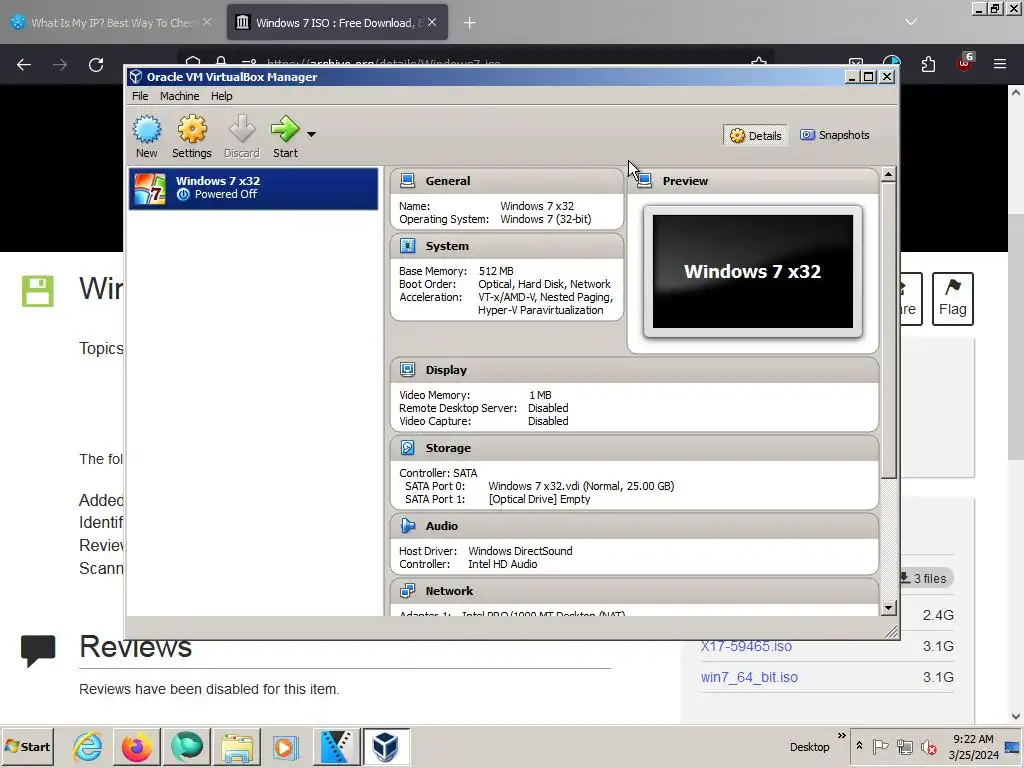This screenshot has height=768, width=1024.
Task: Switch to the Snapshots view
Action: point(835,135)
